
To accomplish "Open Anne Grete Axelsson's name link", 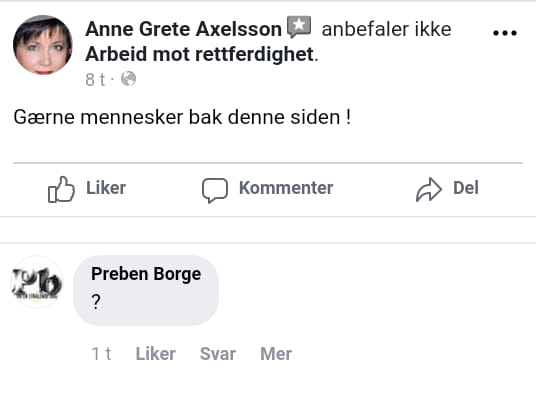I will [x=184, y=29].
